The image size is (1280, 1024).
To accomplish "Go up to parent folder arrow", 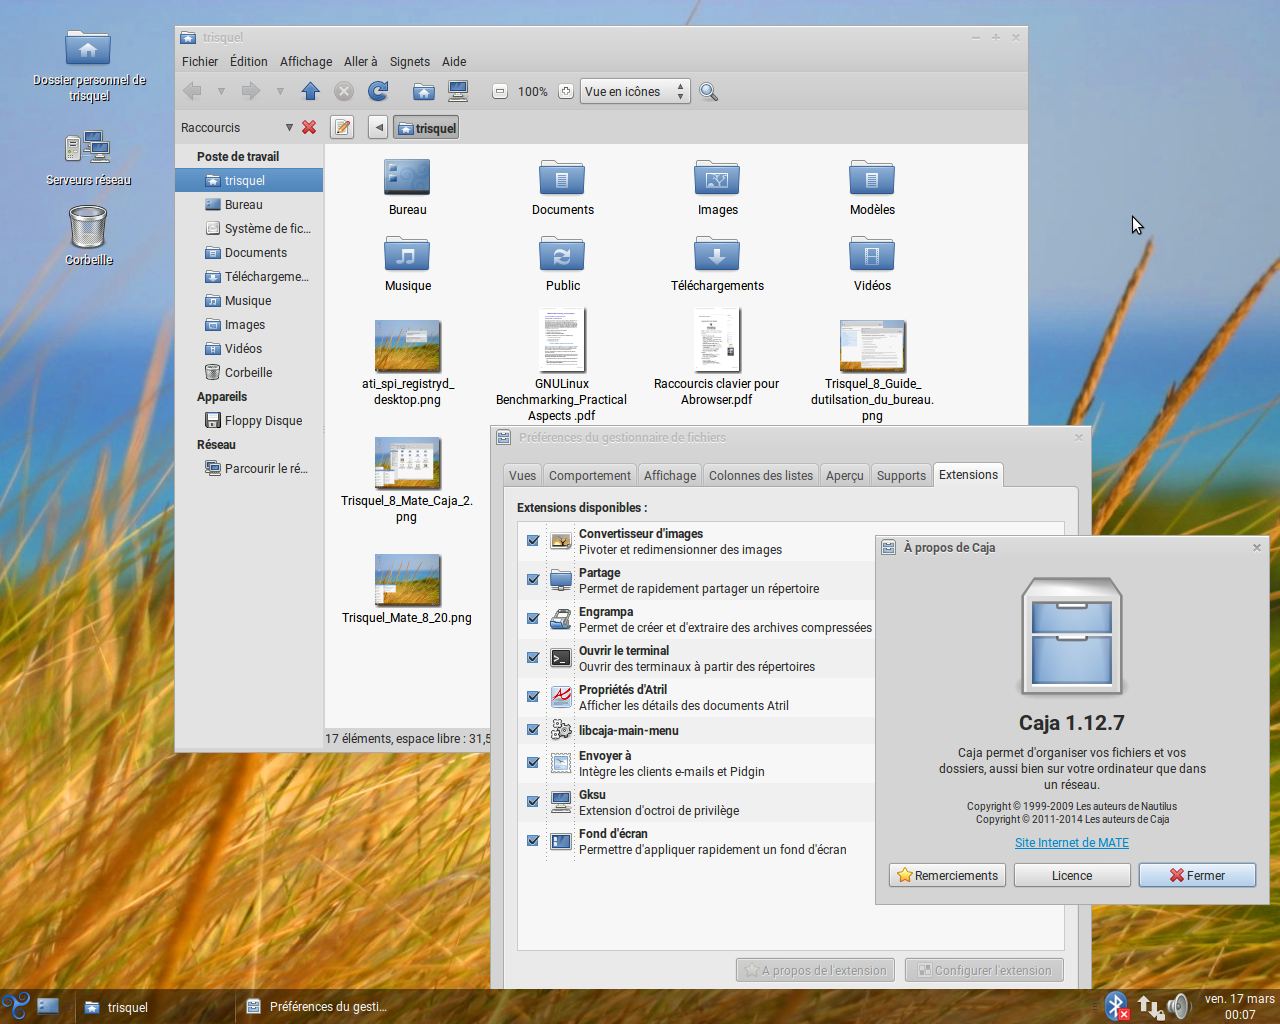I will (x=310, y=91).
